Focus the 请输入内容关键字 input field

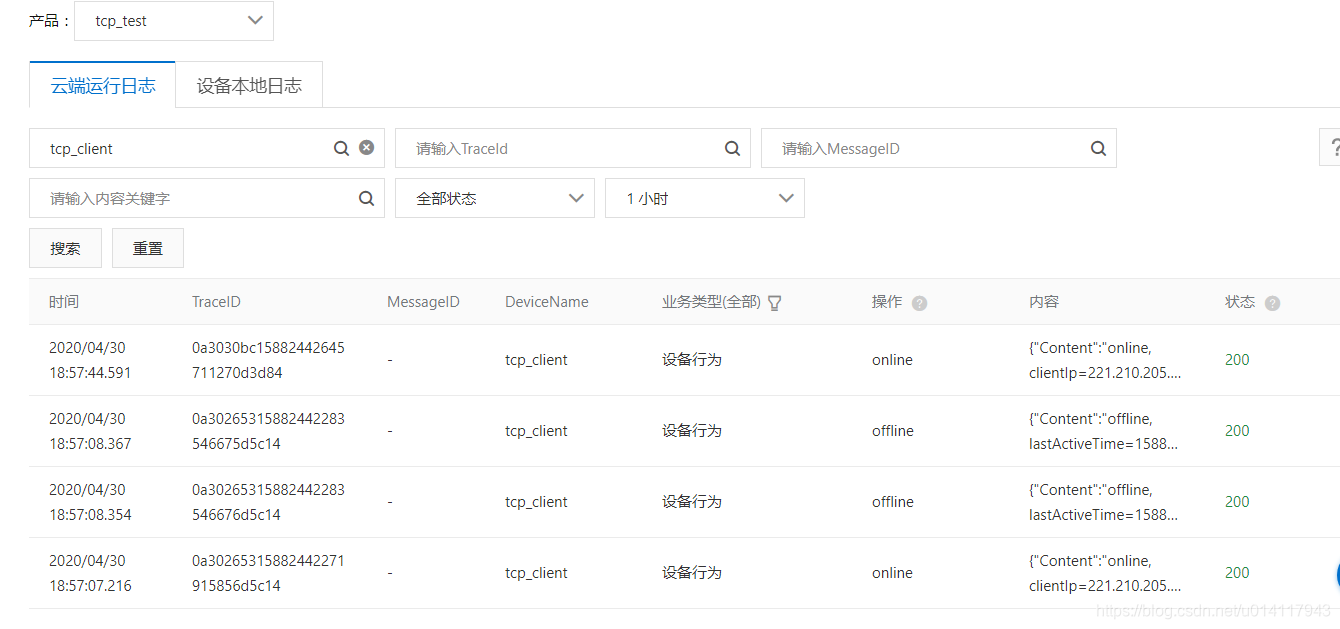pos(194,198)
